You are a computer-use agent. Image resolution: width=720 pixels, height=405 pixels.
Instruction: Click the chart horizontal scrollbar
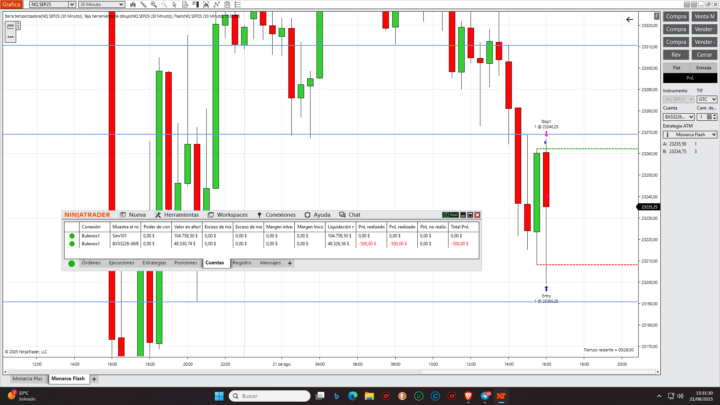coord(331,371)
